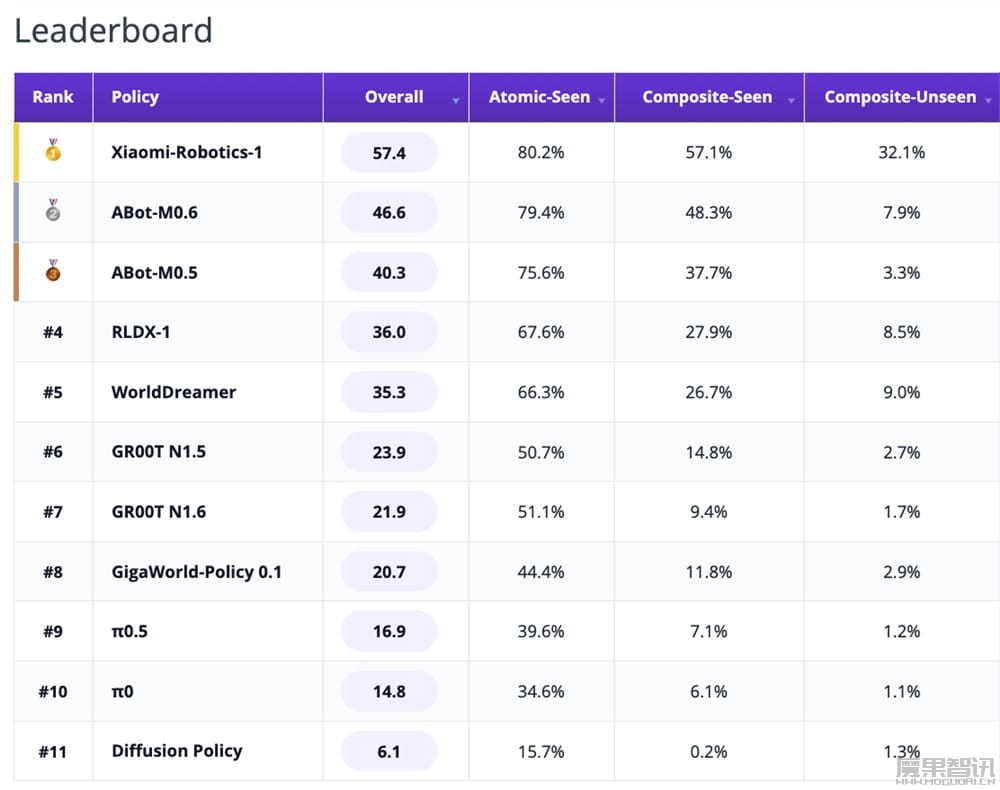Sort by the Composite-Unseen column arrow

[988, 100]
